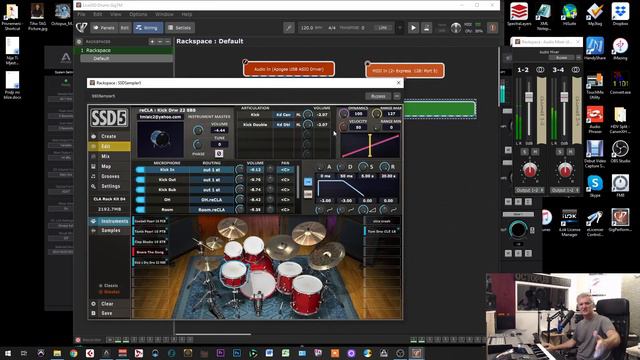Click the Kick In volume value field
640x360 pixels.
(256, 169)
